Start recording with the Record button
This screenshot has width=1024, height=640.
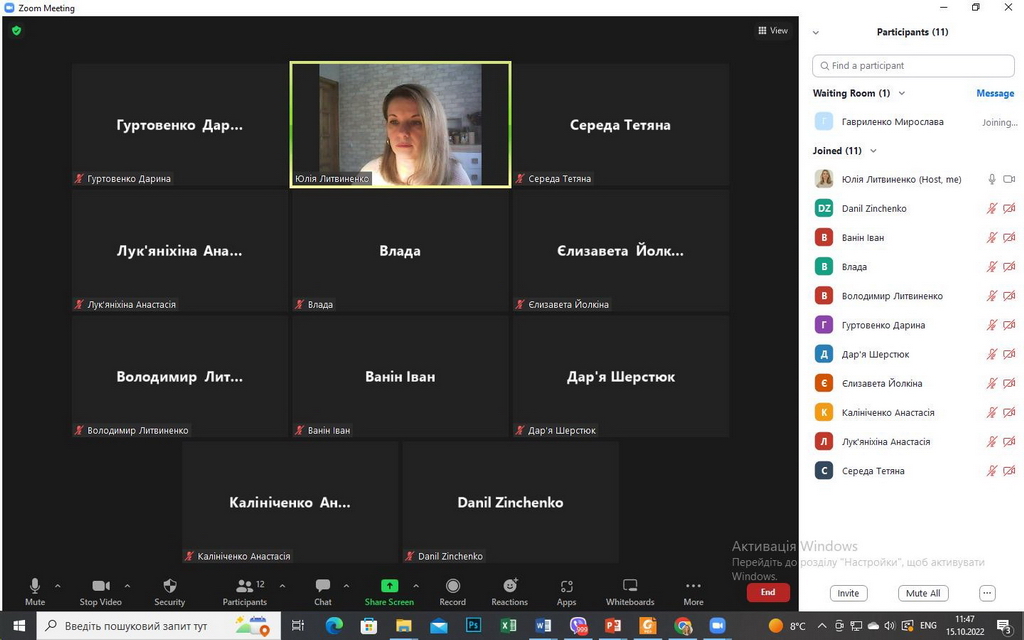coord(452,587)
